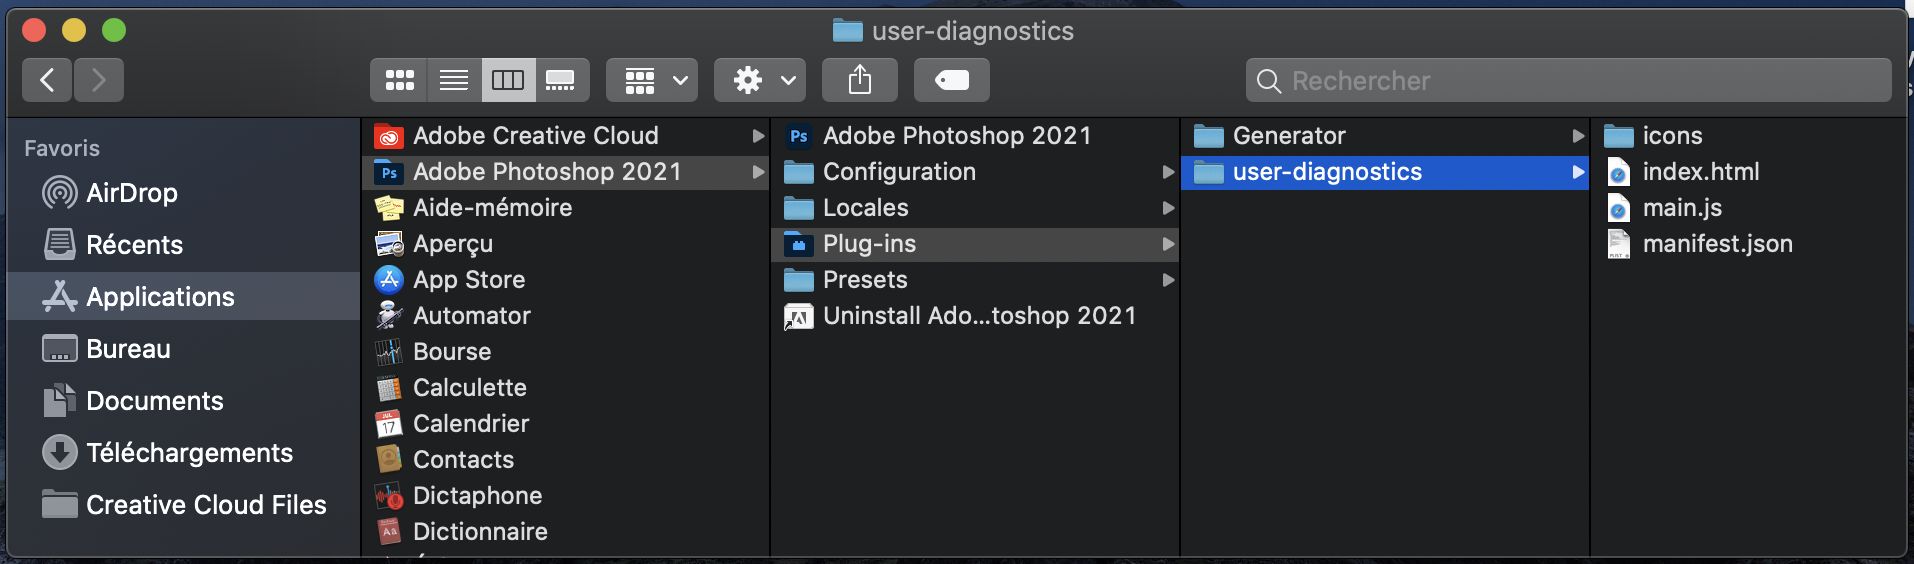Go back with the left chevron button
1914x564 pixels.
[x=47, y=80]
